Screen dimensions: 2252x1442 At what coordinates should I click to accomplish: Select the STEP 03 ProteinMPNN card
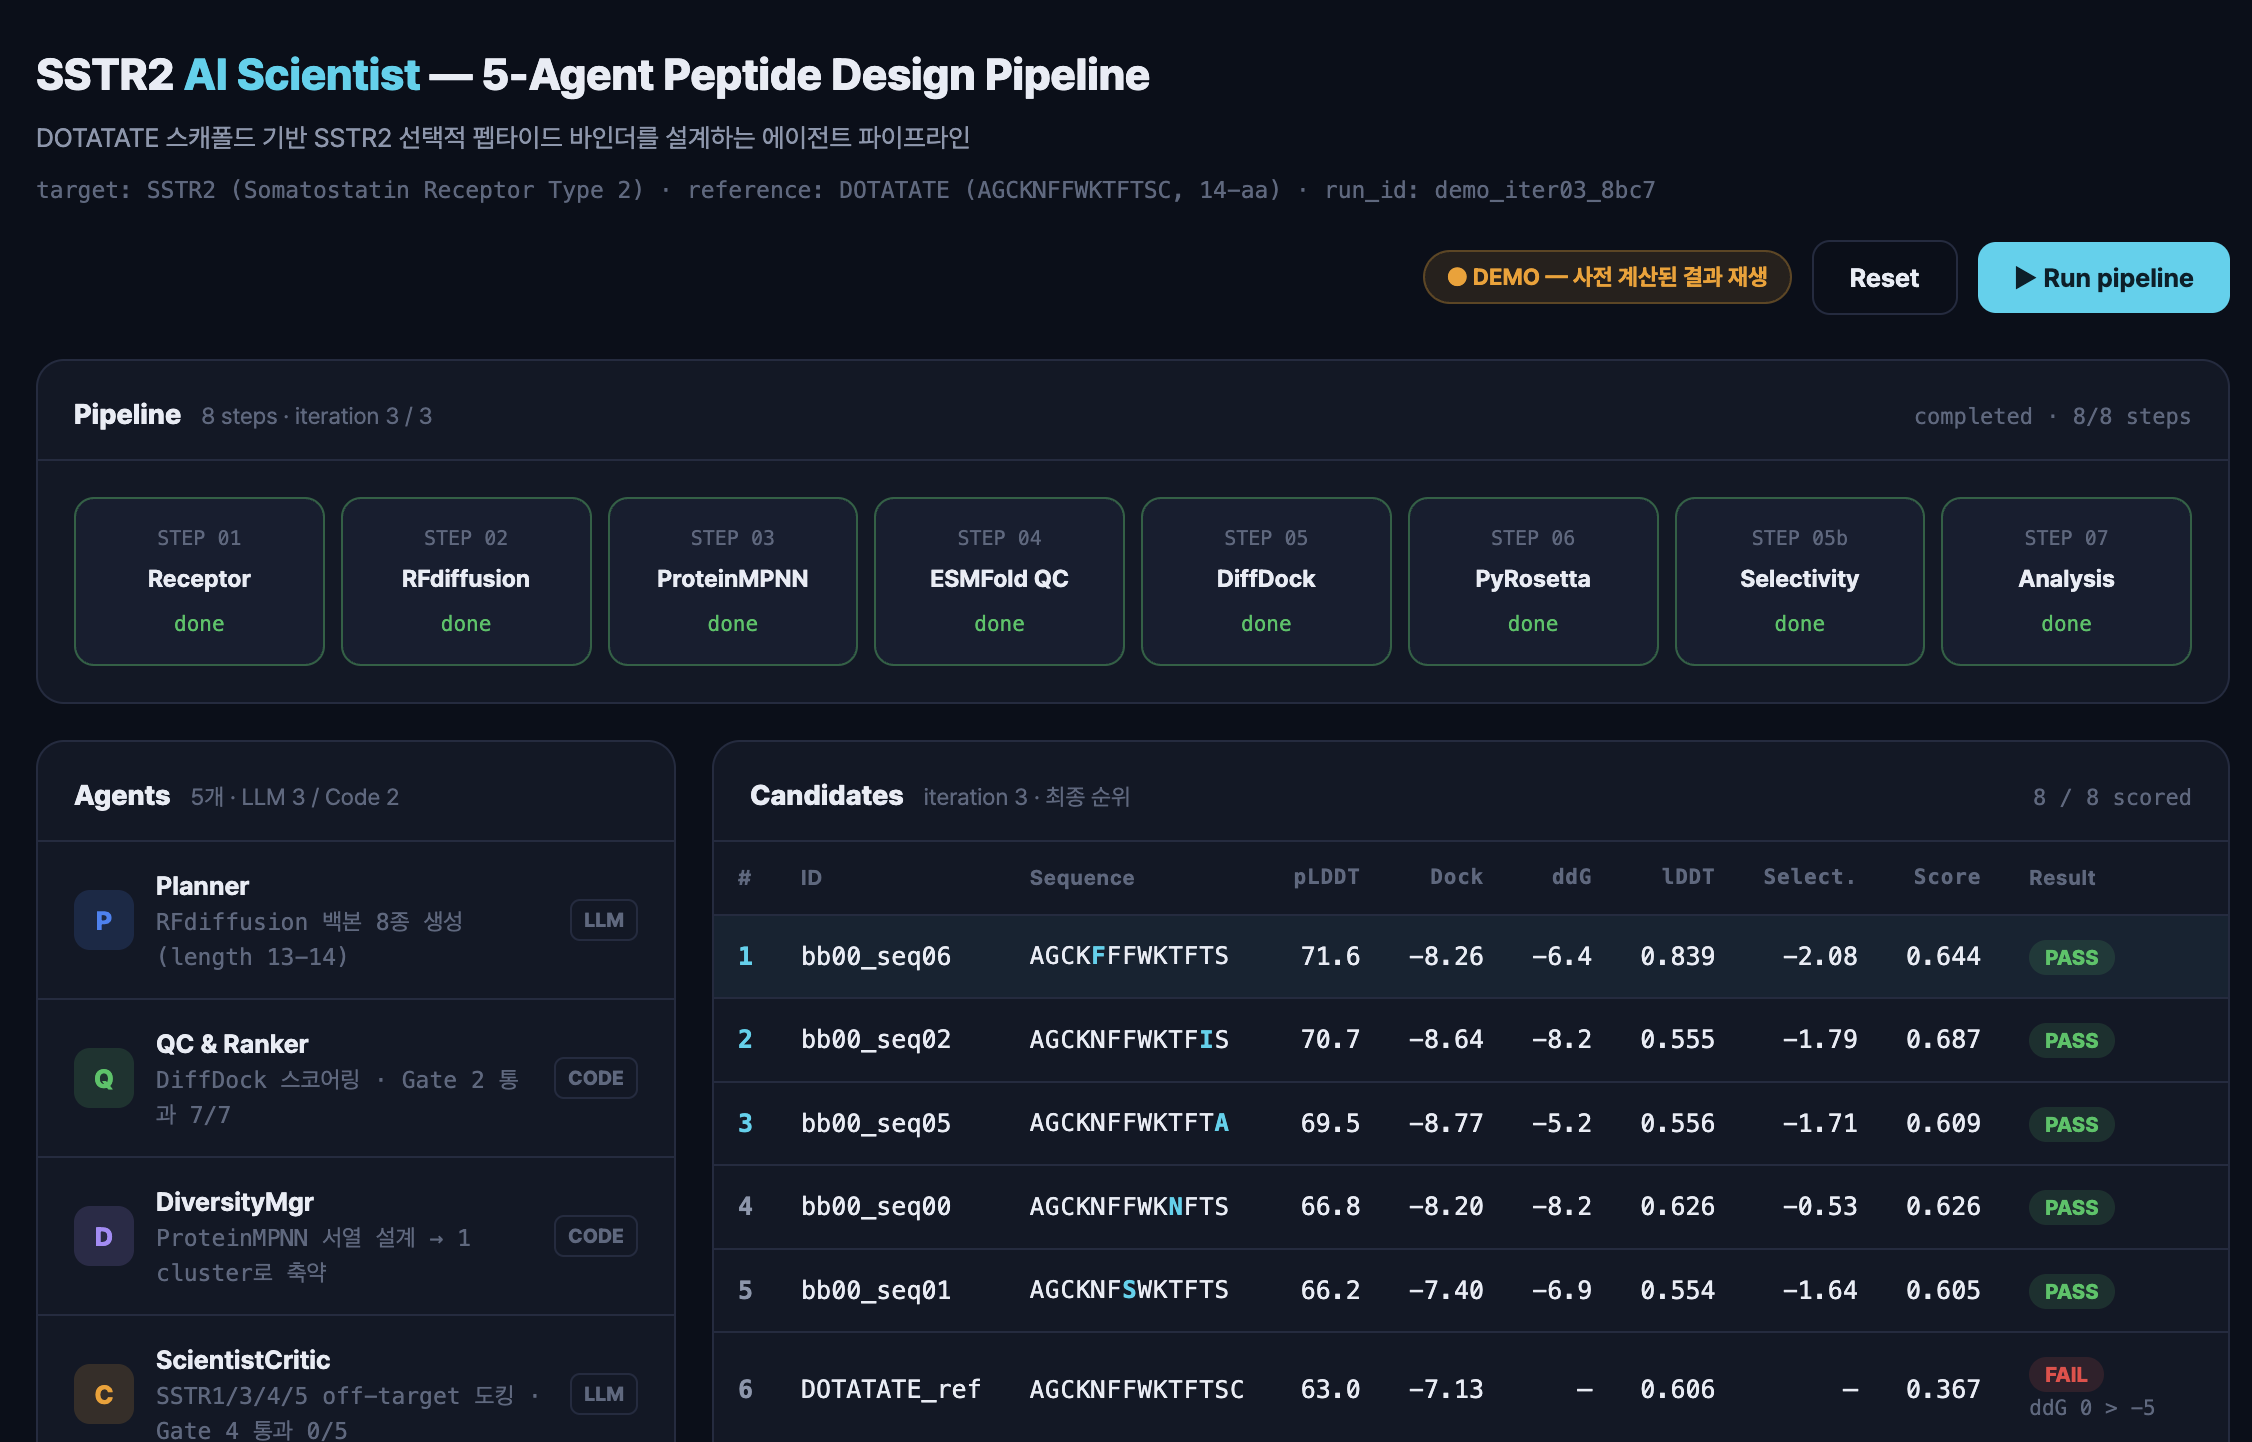coord(733,581)
